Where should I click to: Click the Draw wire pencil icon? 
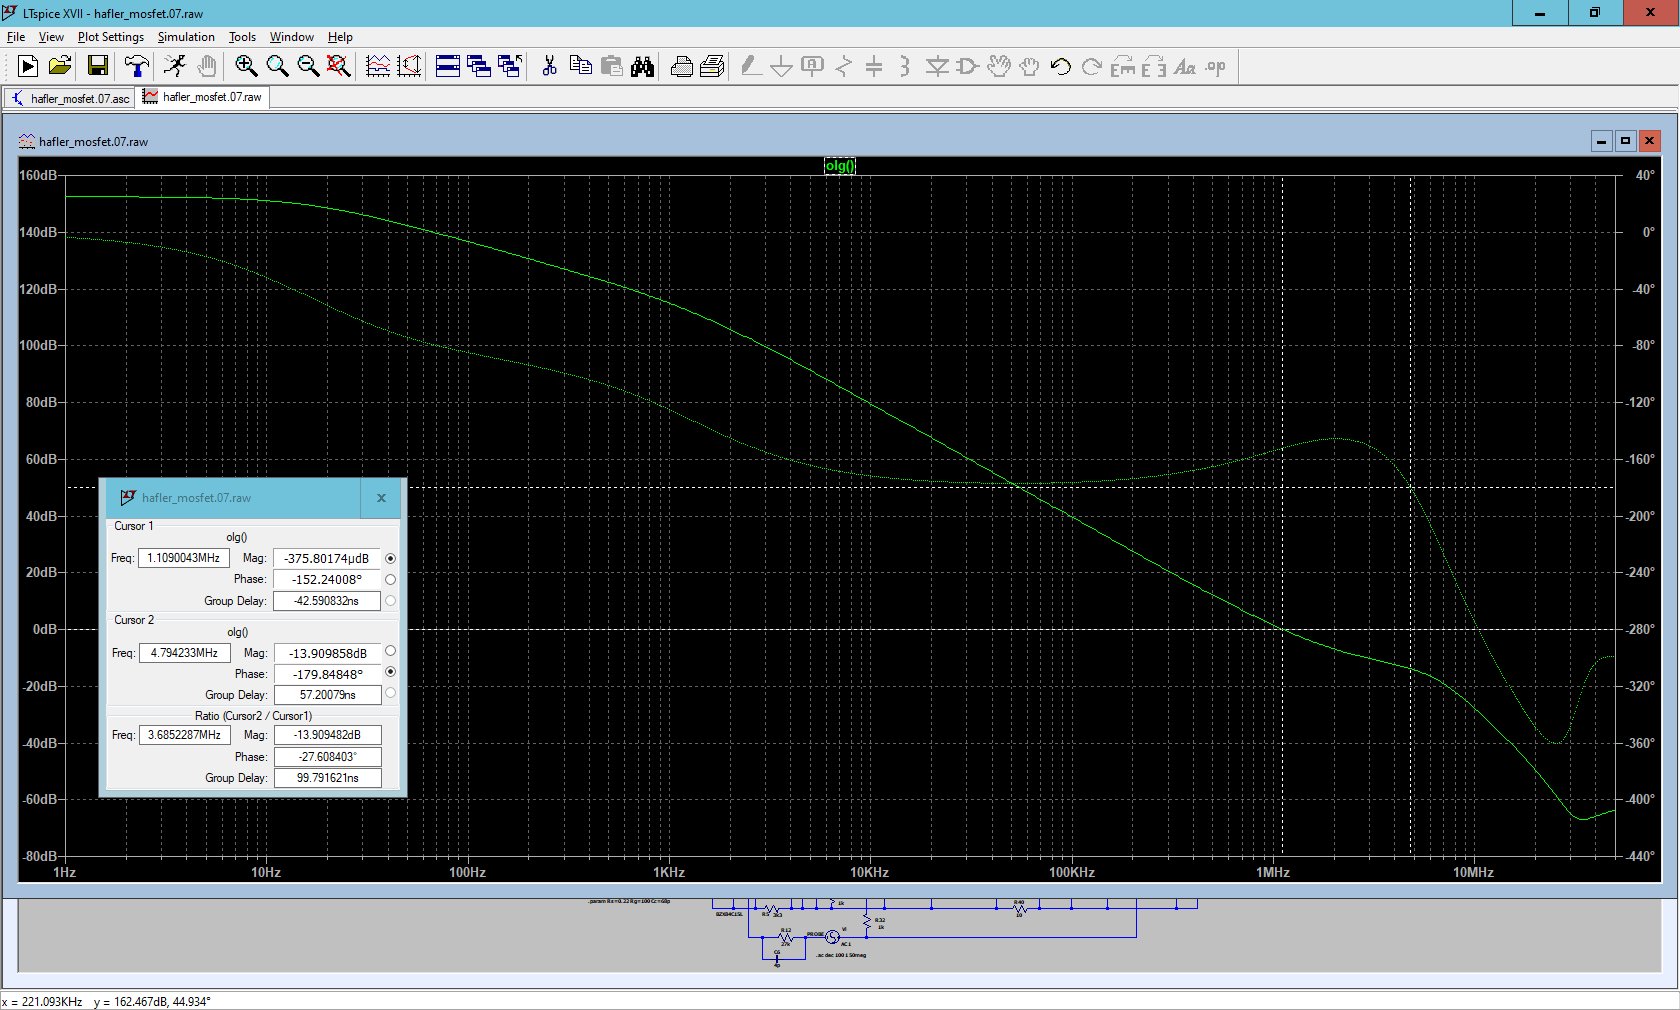[x=751, y=66]
